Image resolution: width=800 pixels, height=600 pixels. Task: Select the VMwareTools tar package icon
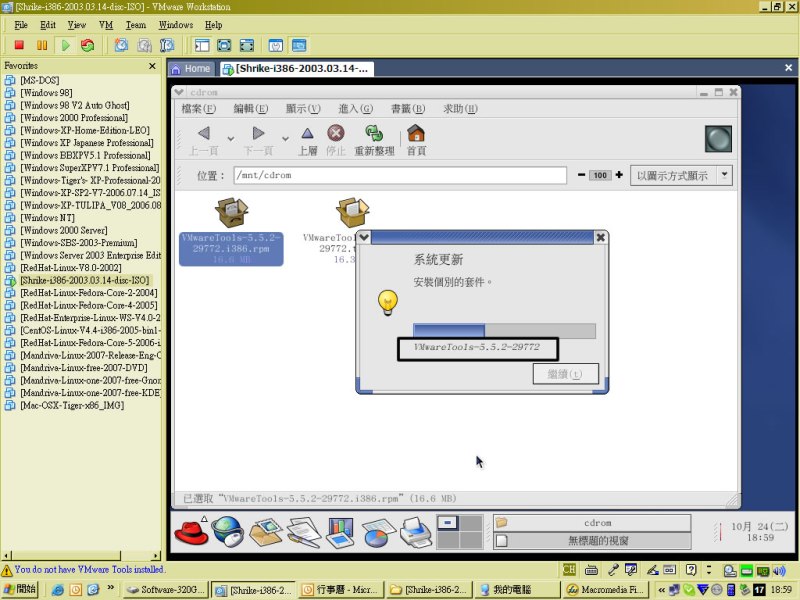pos(353,212)
